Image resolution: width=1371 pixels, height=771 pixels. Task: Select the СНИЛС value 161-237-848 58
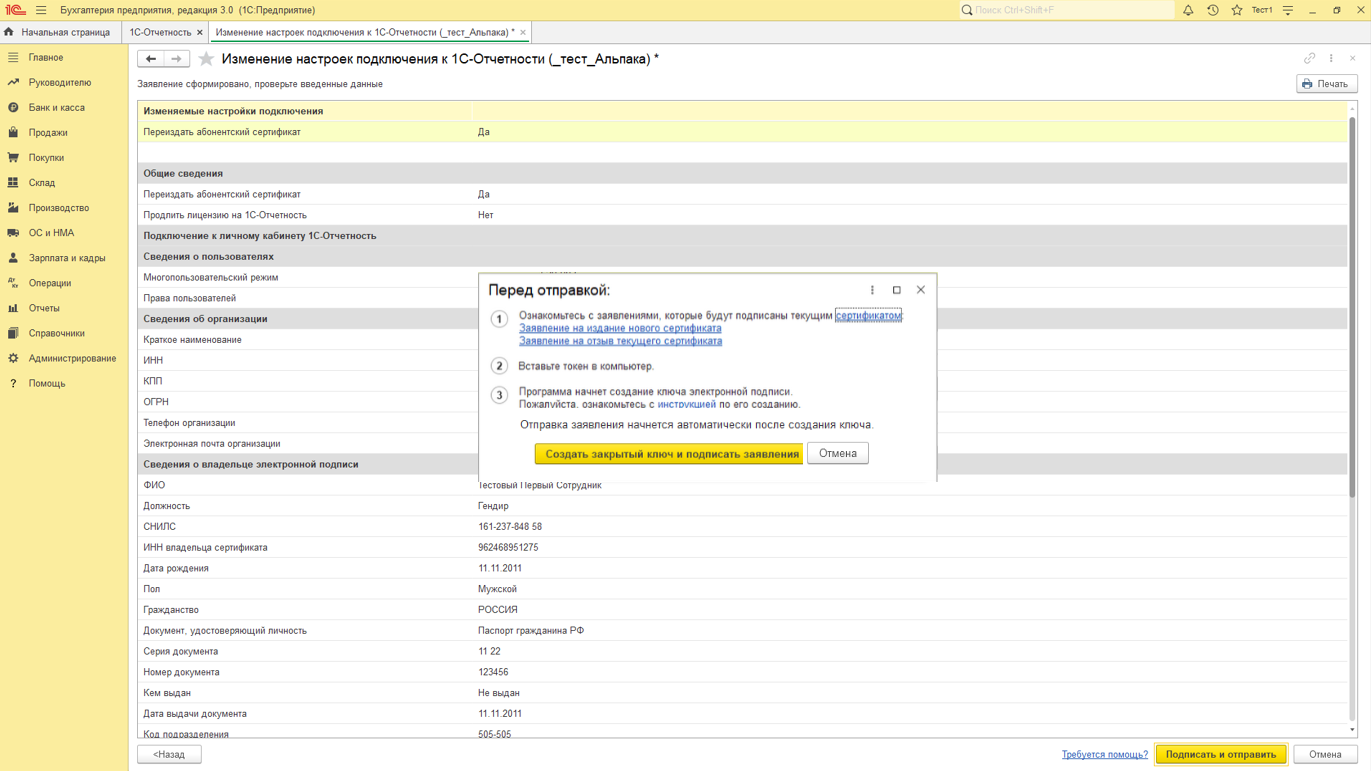point(510,527)
